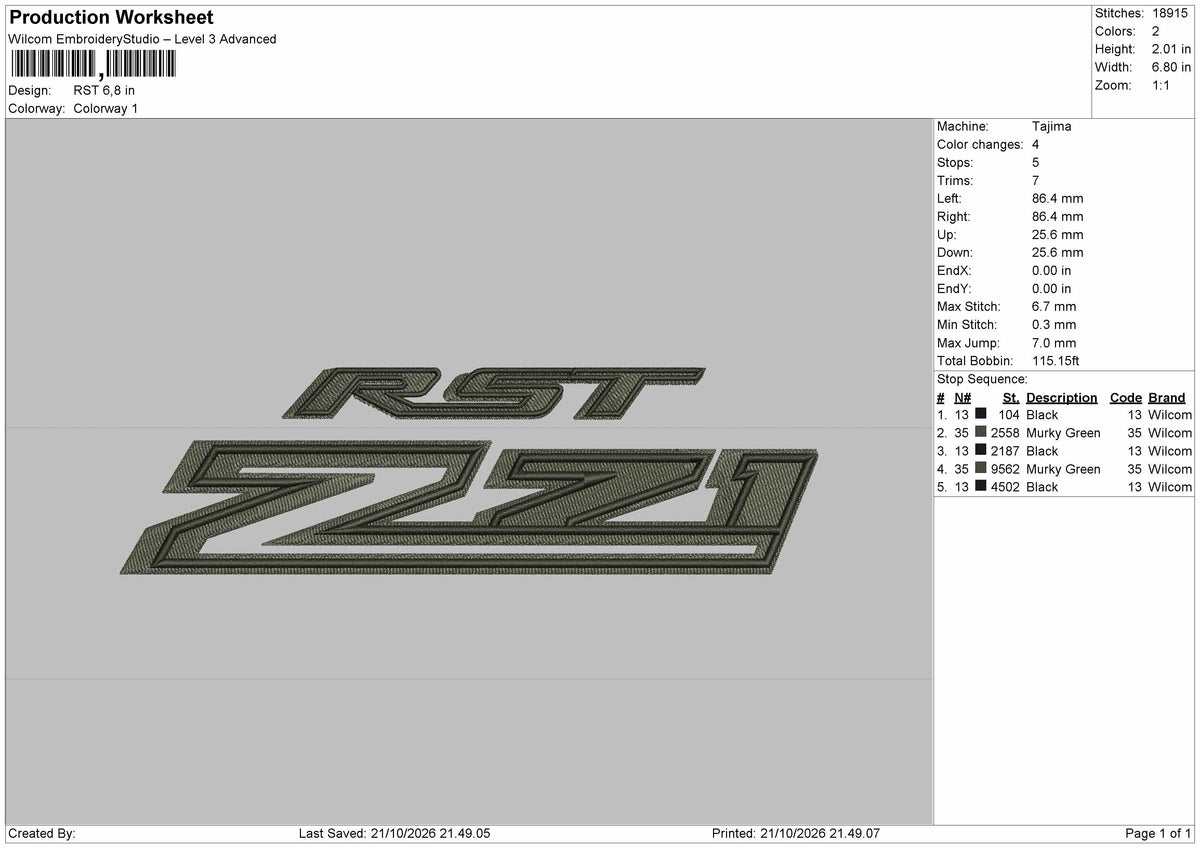Click the Colors value 2
The width and height of the screenshot is (1200, 848).
(x=1156, y=31)
